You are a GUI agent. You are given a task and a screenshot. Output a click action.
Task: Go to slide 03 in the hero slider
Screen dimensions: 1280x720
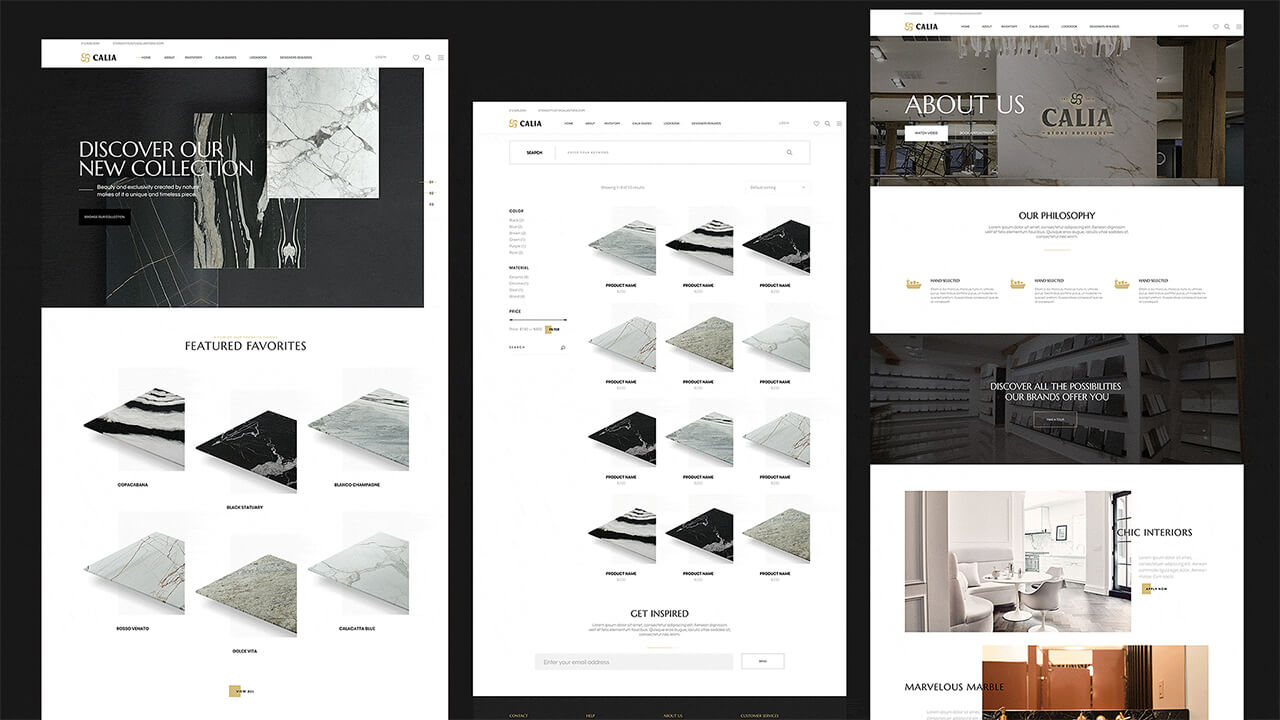[x=432, y=204]
